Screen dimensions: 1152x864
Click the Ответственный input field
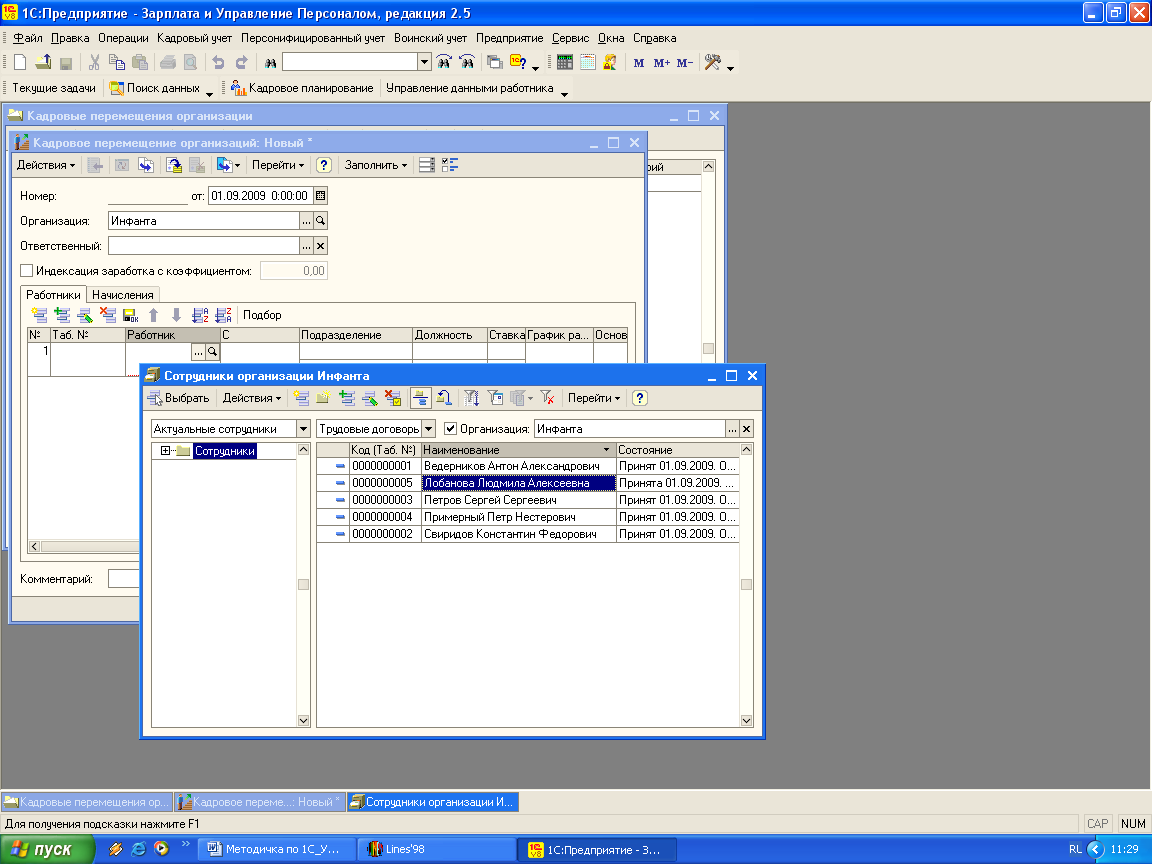pyautogui.click(x=204, y=245)
